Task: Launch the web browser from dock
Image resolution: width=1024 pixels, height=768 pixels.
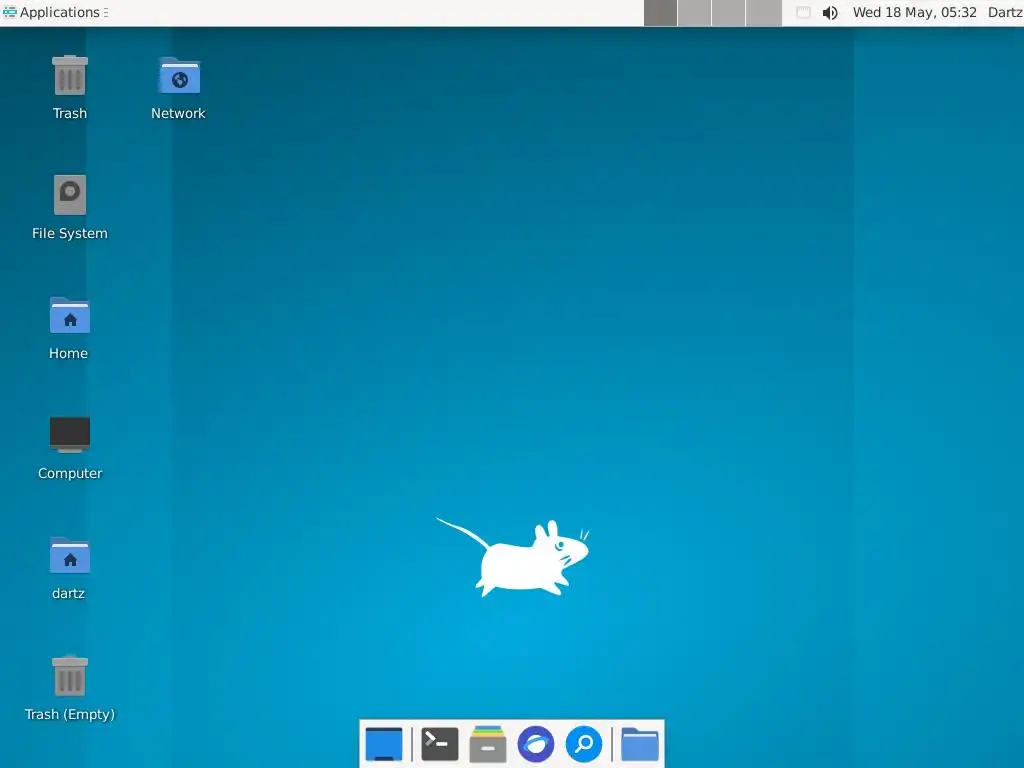Action: pyautogui.click(x=536, y=744)
